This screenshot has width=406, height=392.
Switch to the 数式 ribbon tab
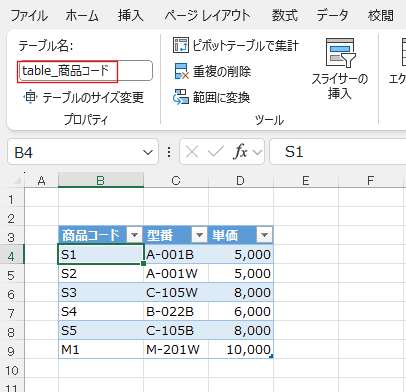pos(284,15)
